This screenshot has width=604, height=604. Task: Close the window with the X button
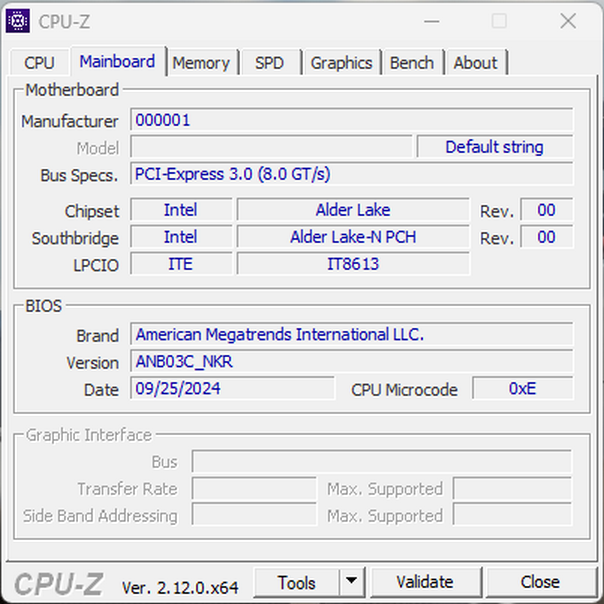(x=568, y=21)
